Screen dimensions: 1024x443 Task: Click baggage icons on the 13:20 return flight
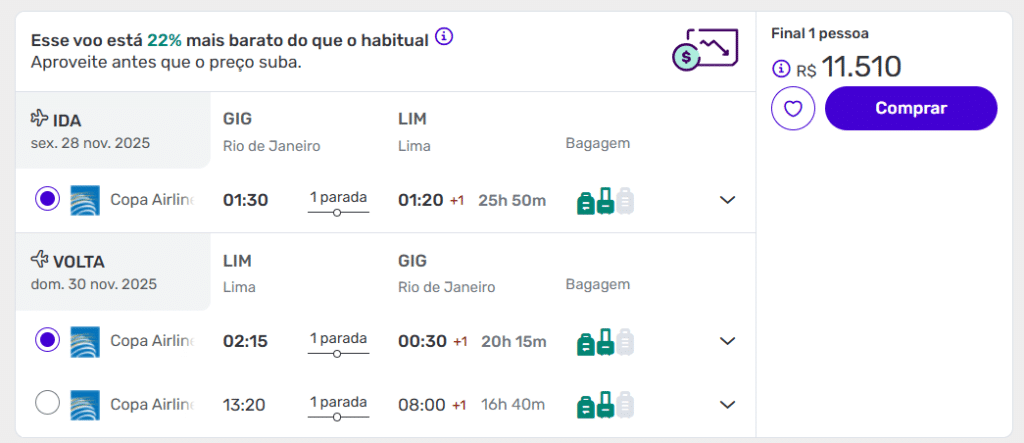pyautogui.click(x=605, y=405)
